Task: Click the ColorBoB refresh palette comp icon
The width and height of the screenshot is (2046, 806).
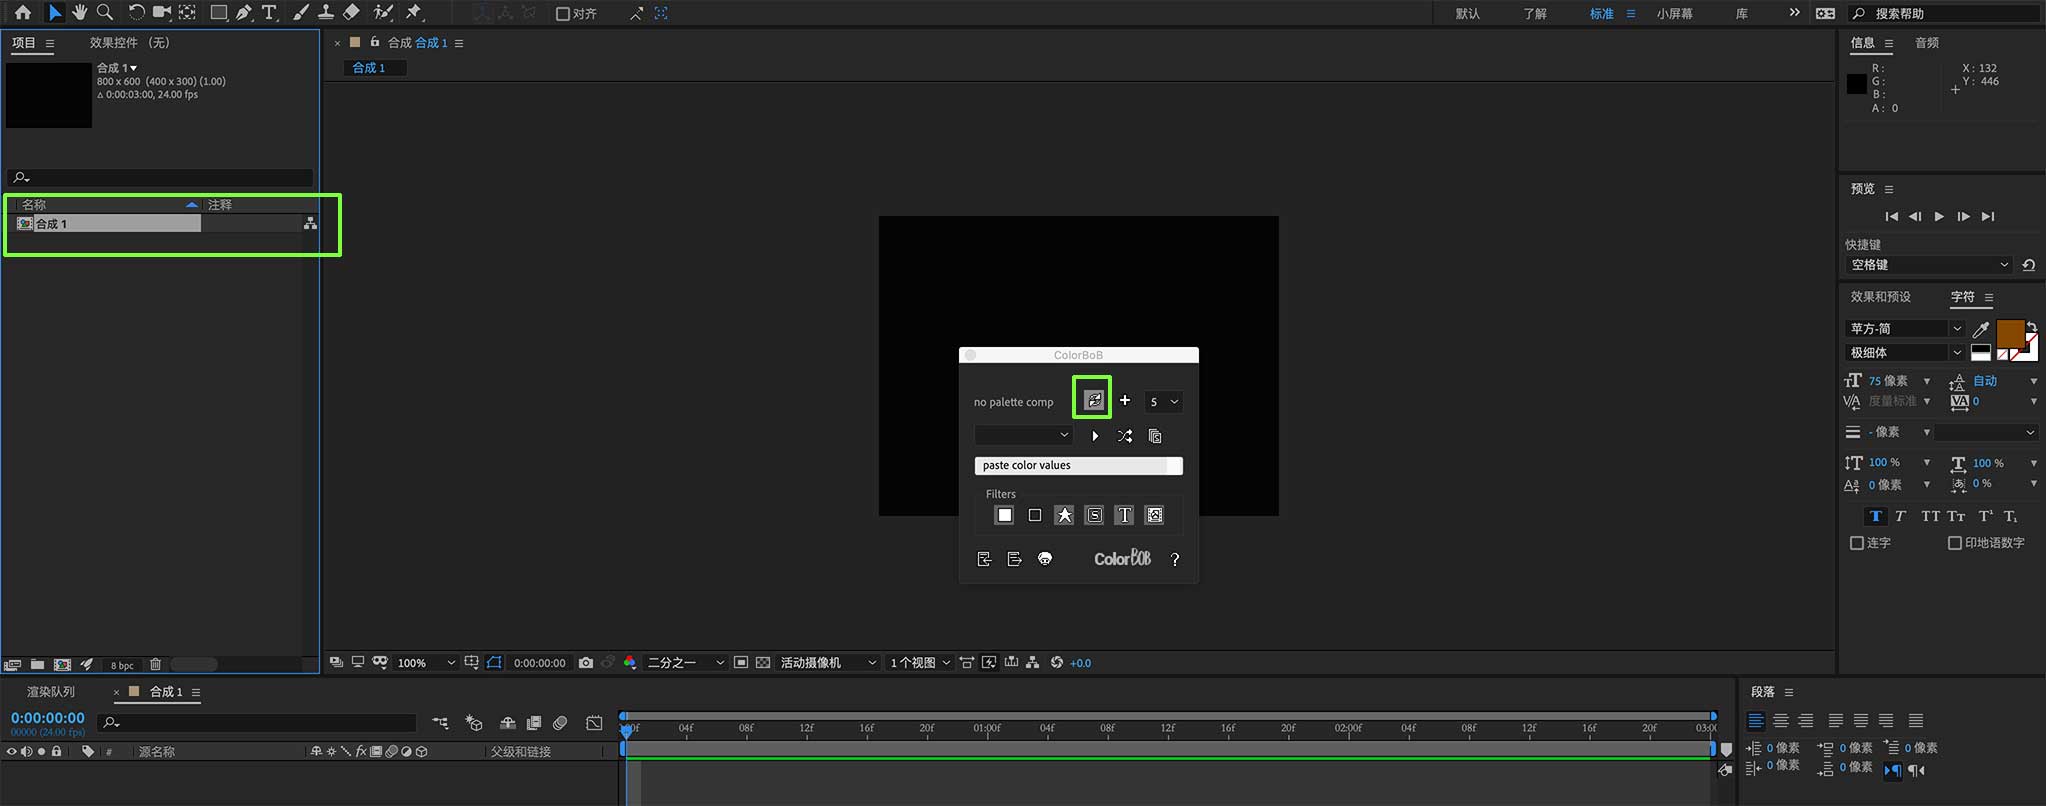Action: click(x=1094, y=400)
